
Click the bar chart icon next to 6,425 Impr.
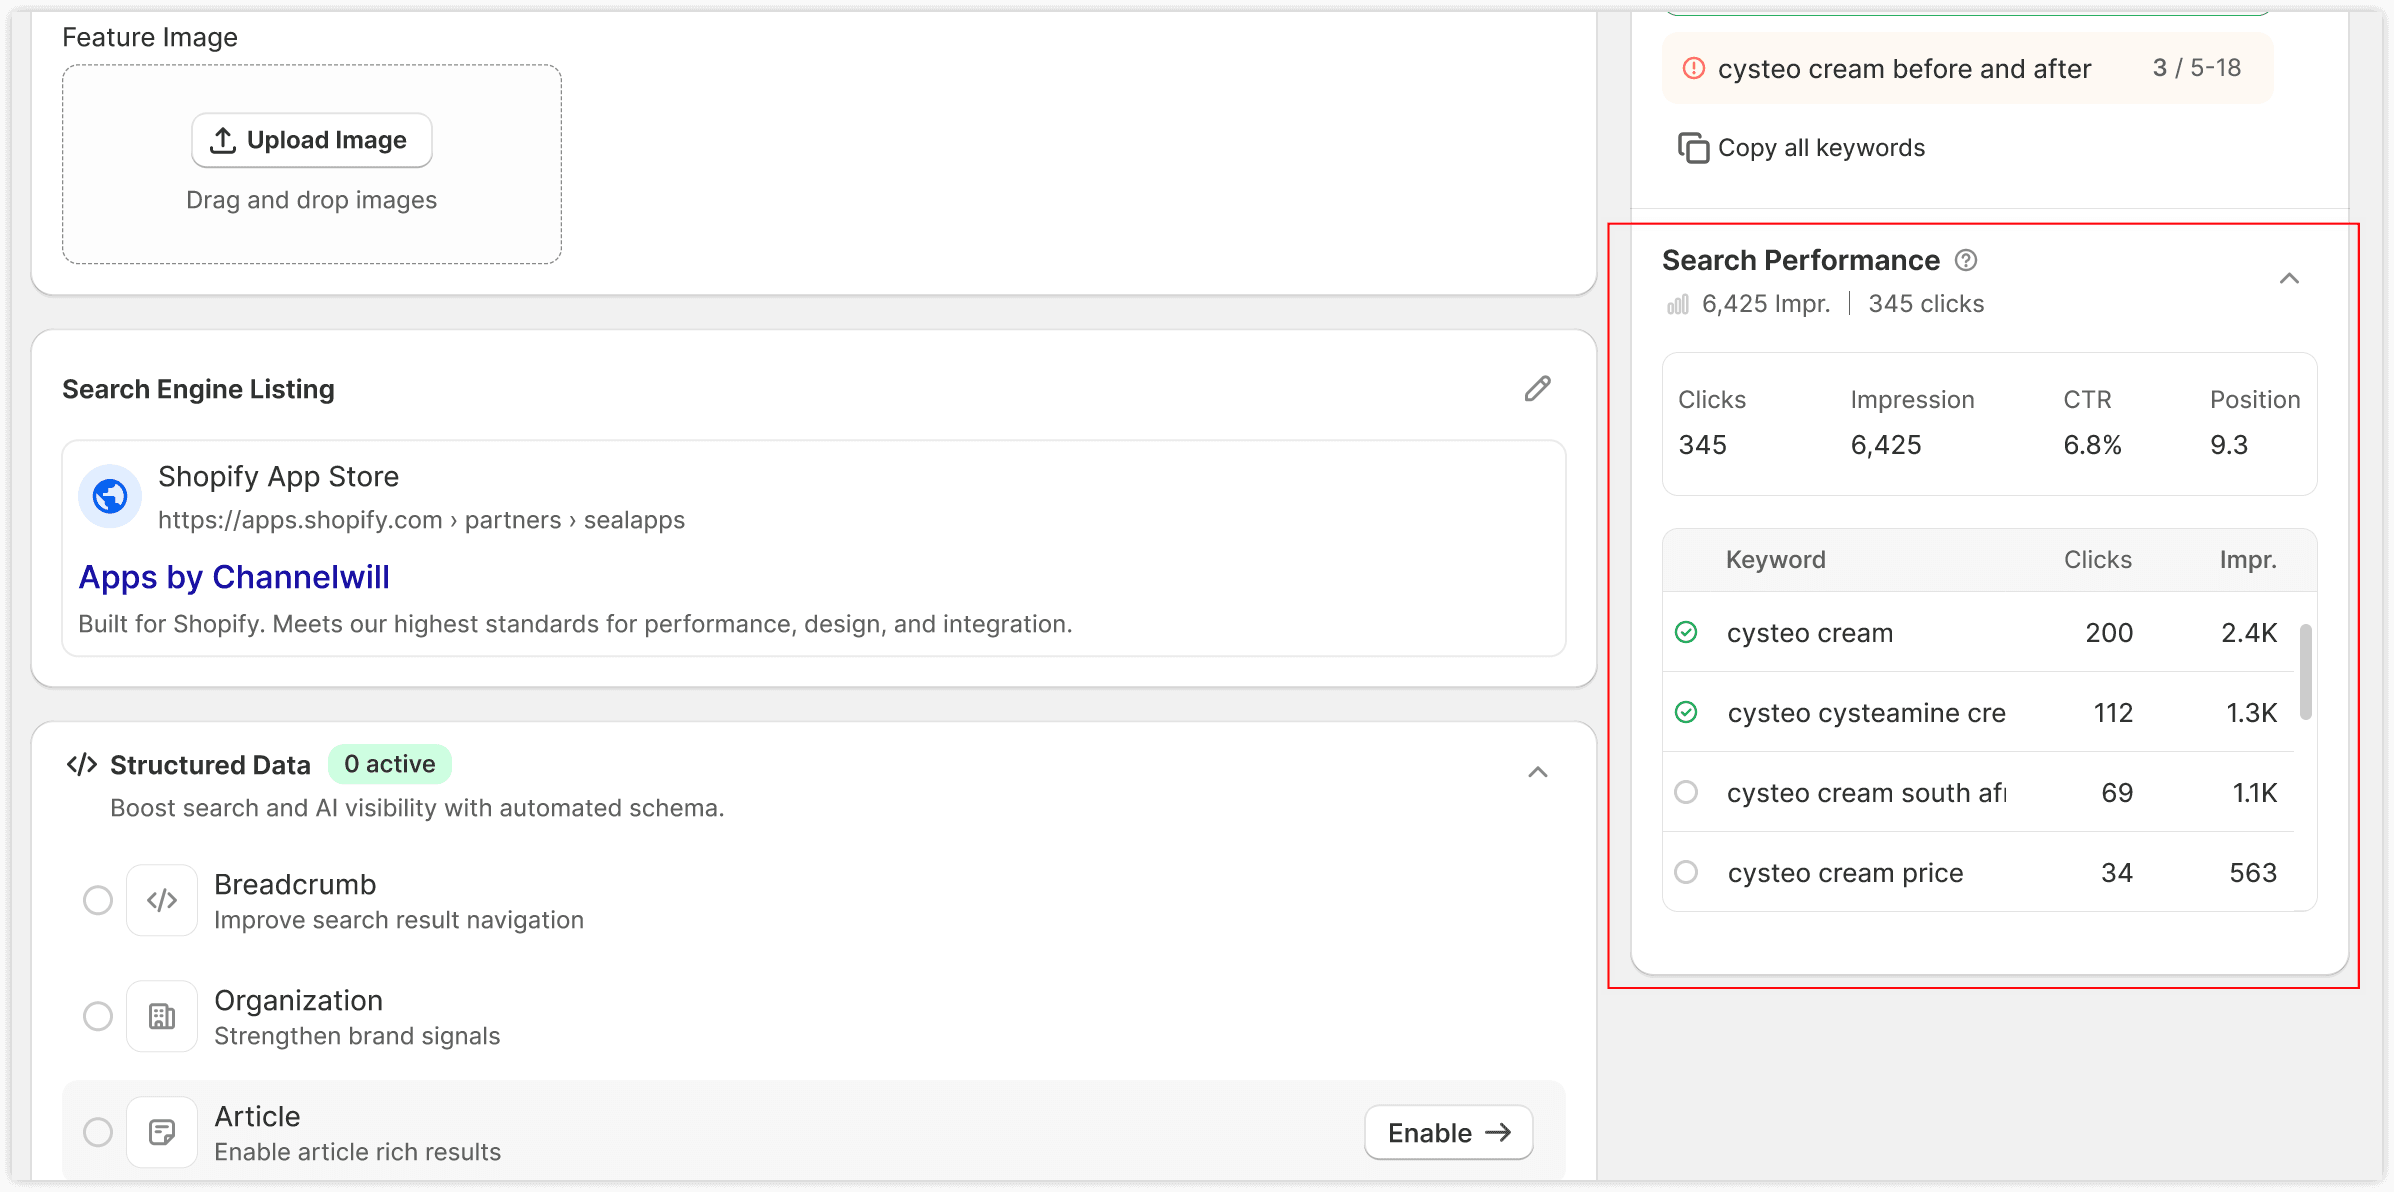pyautogui.click(x=1678, y=304)
